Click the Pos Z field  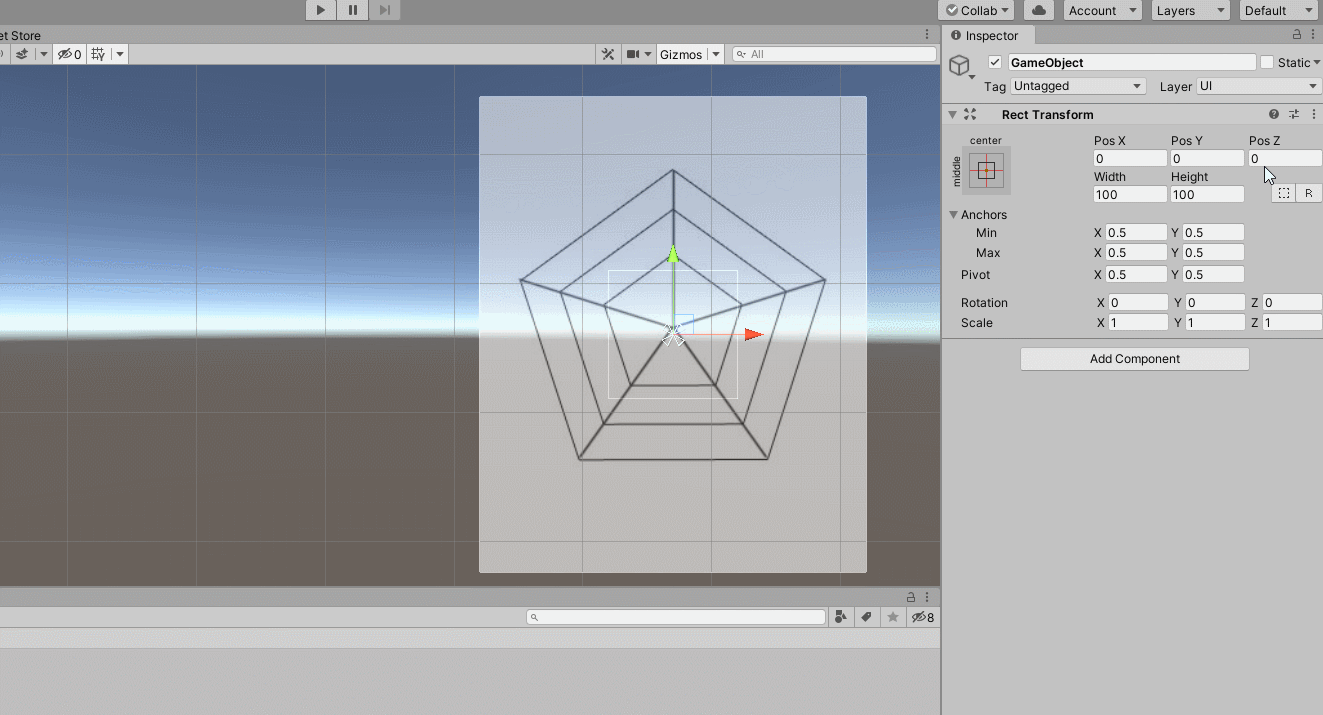tap(1285, 158)
